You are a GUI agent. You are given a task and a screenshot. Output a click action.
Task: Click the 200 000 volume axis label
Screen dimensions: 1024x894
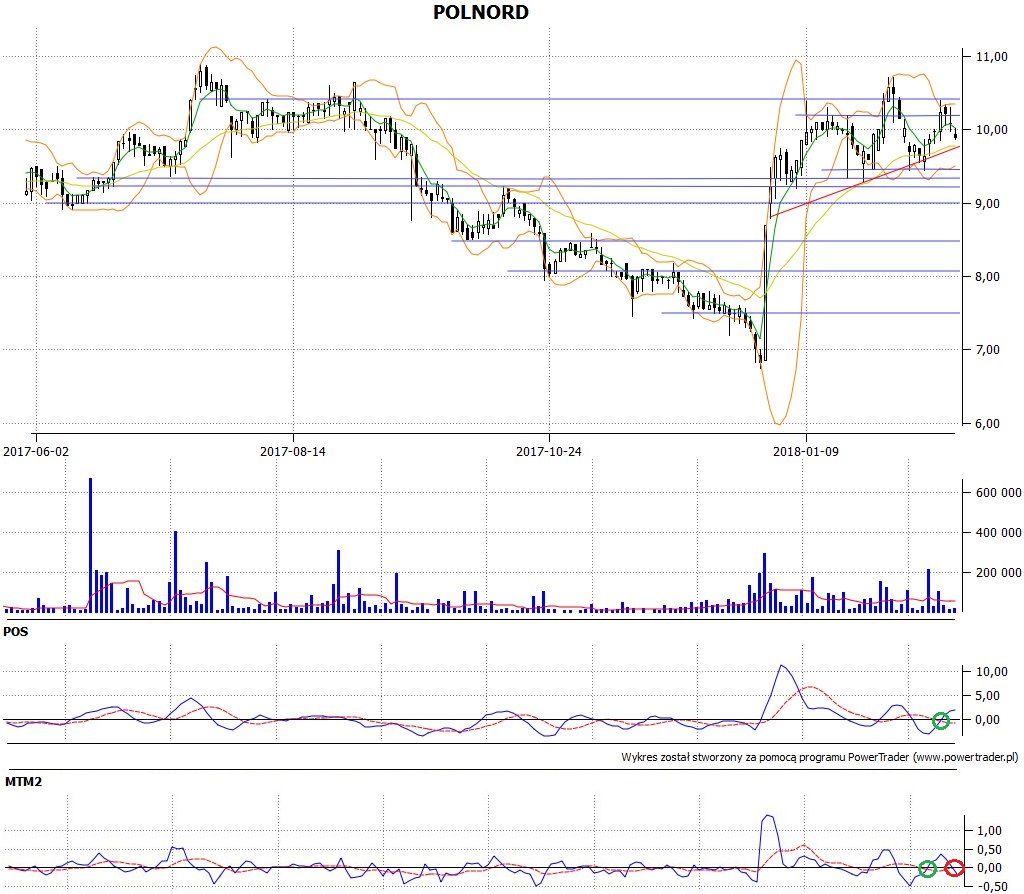(x=999, y=573)
